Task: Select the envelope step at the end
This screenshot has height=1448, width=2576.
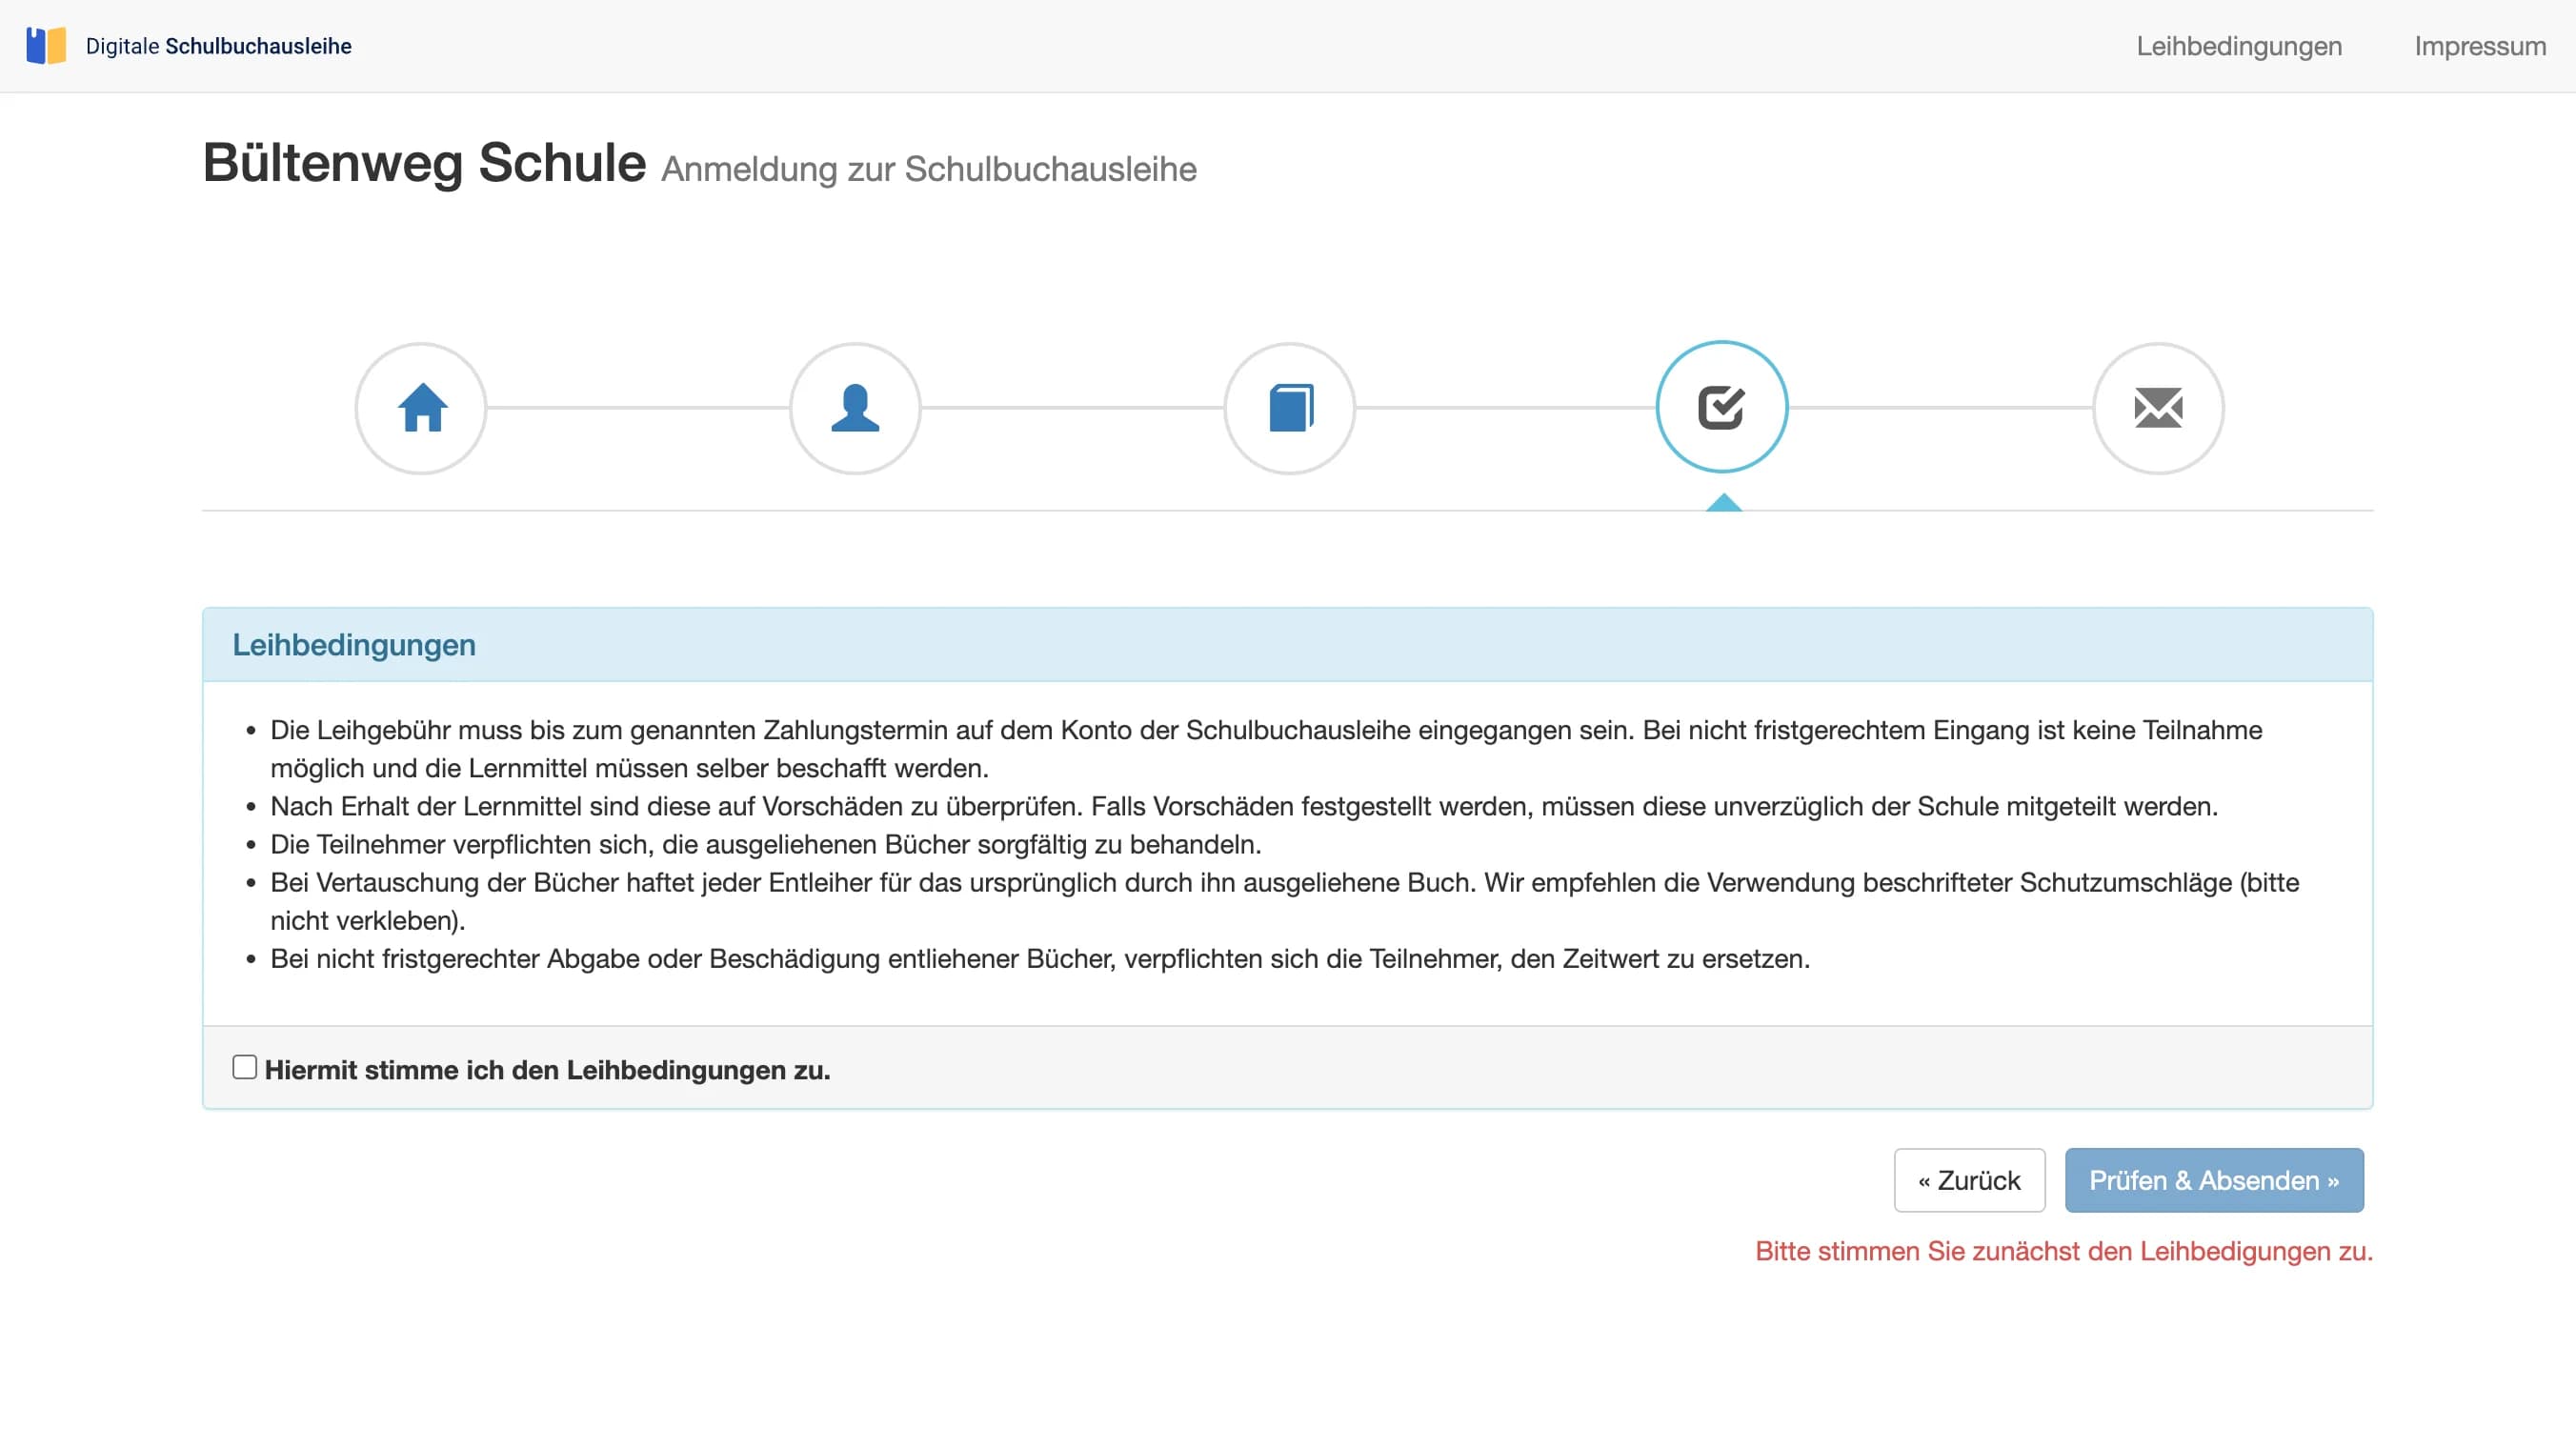Action: point(2157,408)
